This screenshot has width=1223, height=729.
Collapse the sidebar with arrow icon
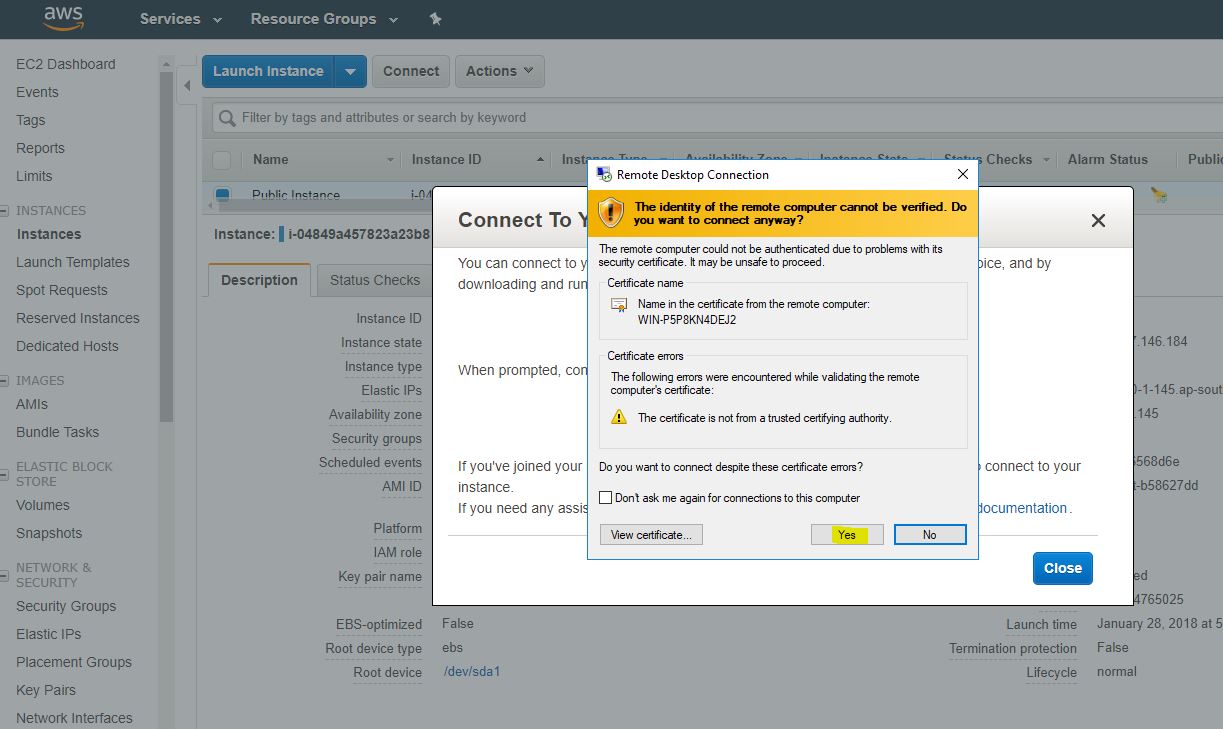(187, 86)
